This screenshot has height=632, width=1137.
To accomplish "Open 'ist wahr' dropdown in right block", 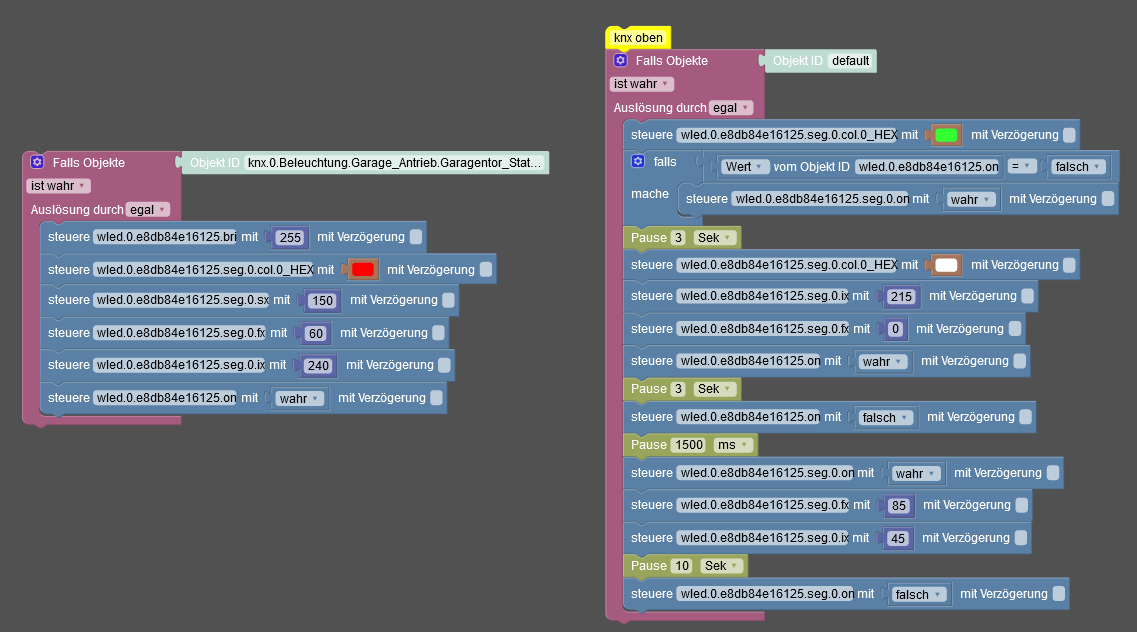I will [641, 84].
